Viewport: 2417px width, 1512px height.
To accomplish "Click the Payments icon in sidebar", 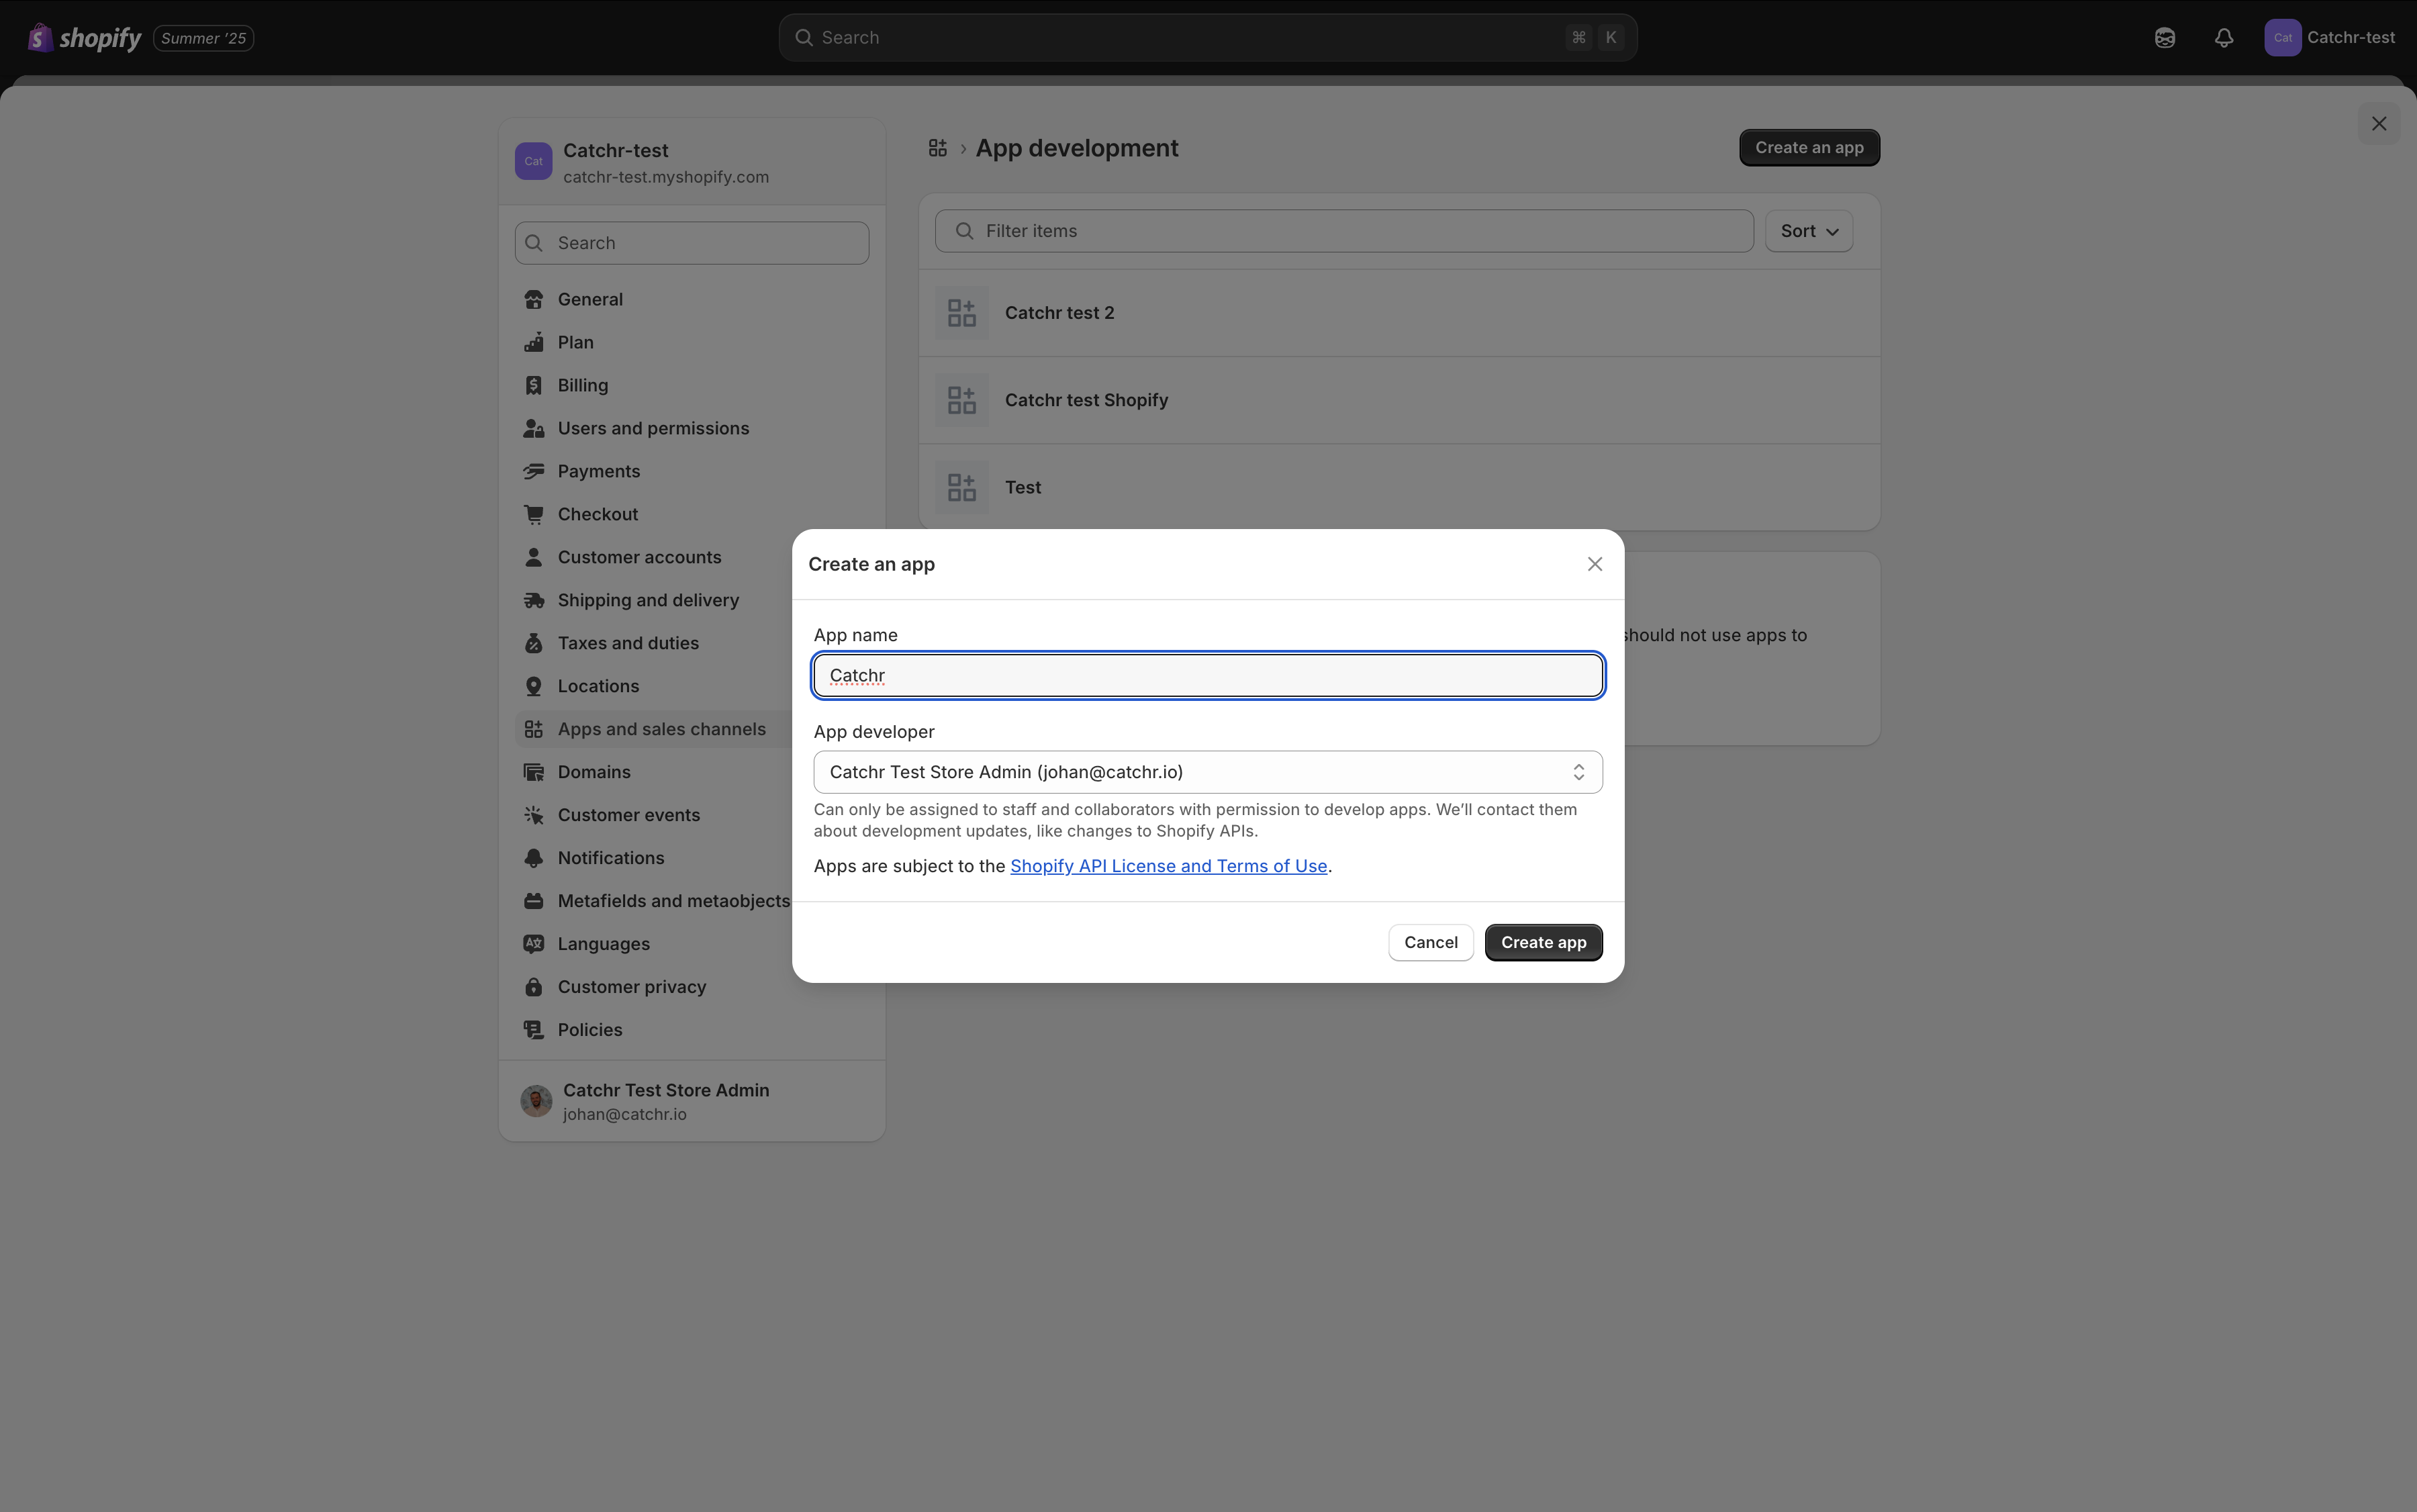I will click(534, 472).
